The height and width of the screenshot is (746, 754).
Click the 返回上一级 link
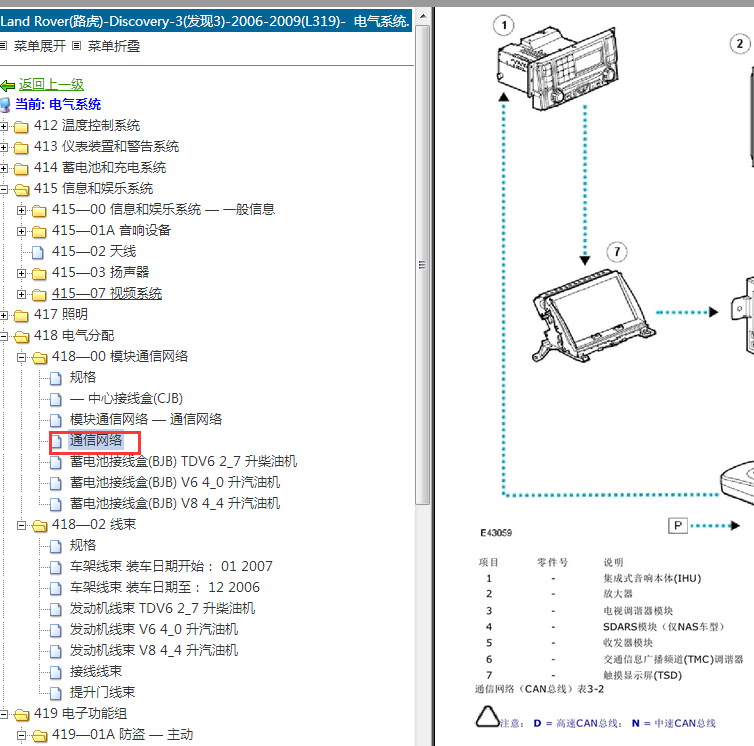coord(51,85)
